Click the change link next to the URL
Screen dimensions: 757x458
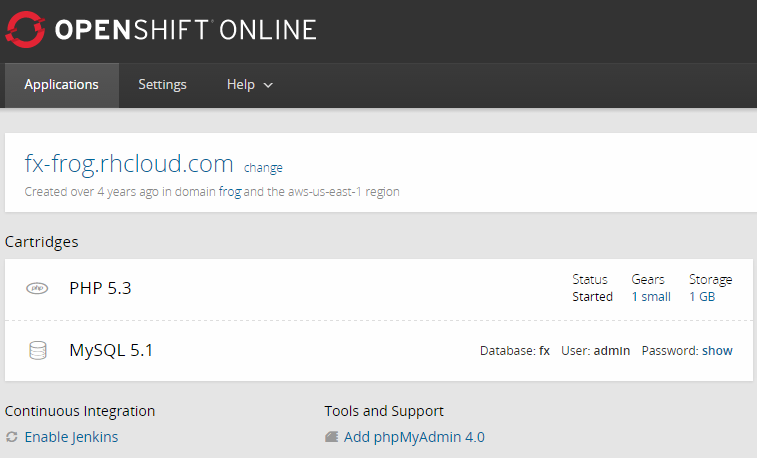tap(263, 168)
